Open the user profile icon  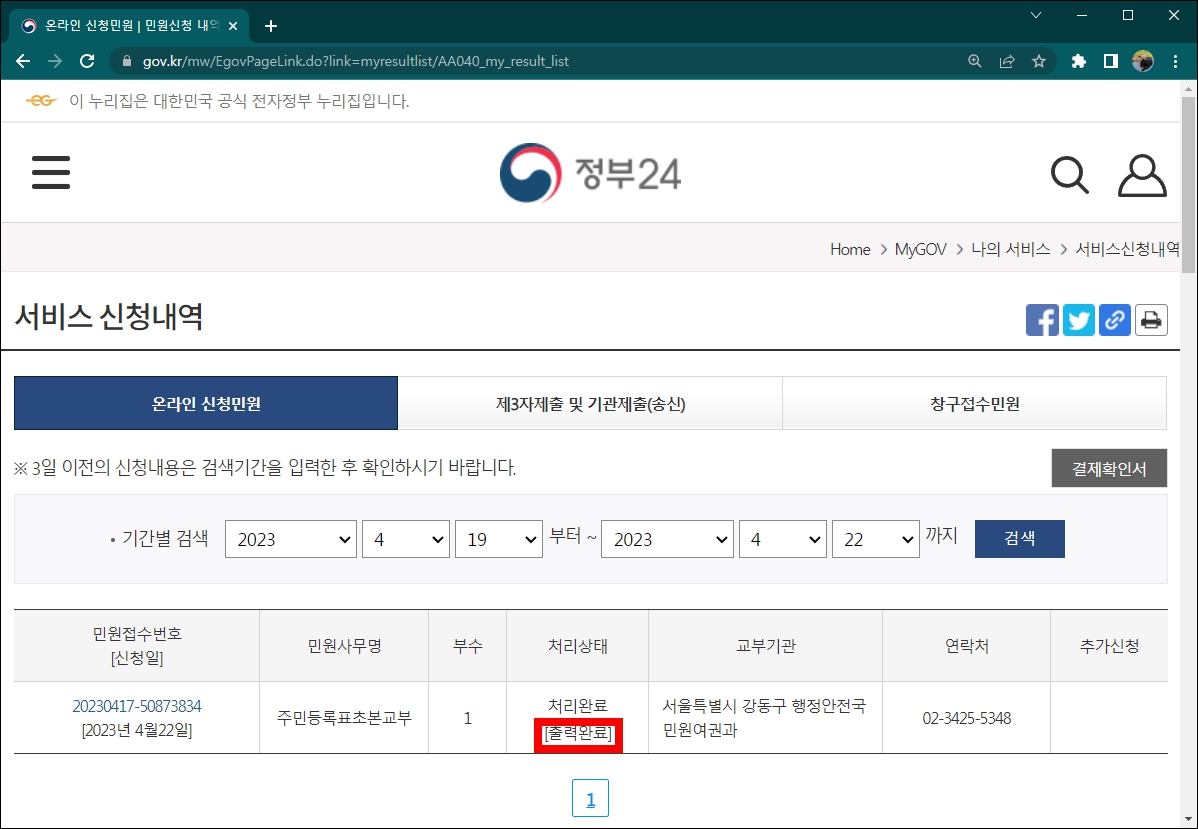(x=1141, y=175)
